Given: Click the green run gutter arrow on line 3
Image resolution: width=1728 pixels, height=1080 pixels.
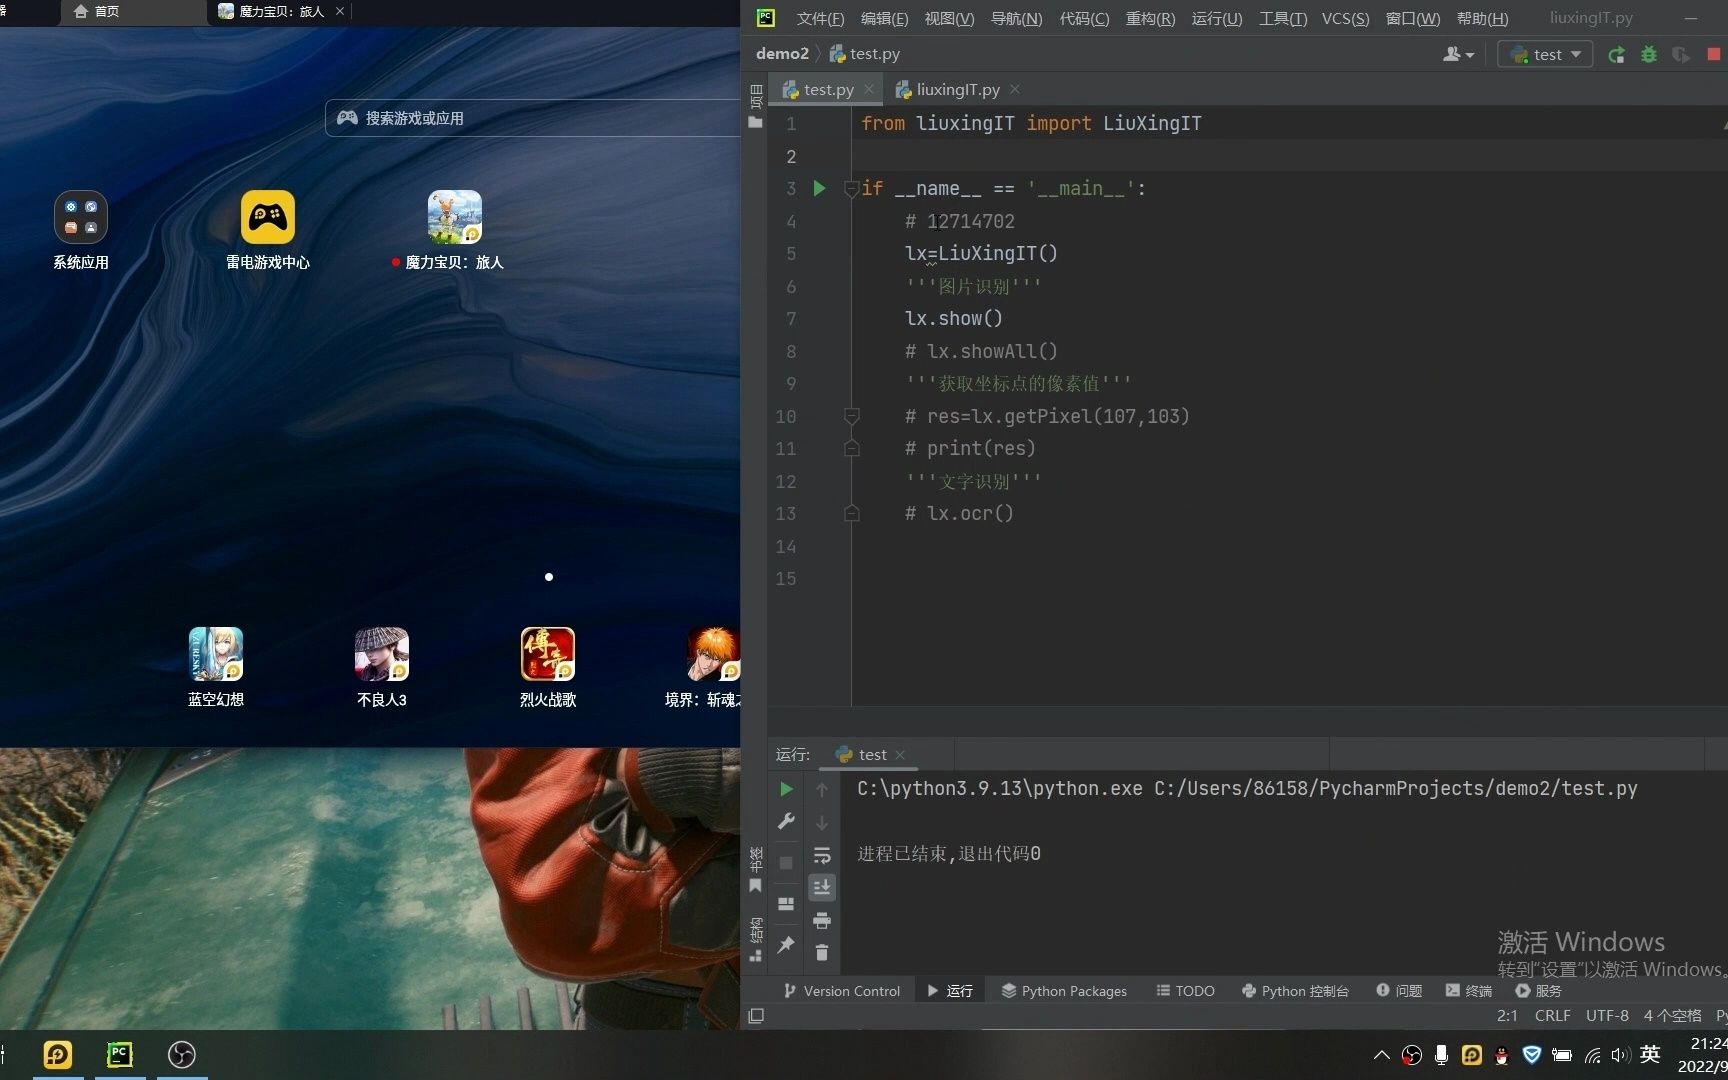Looking at the screenshot, I should tap(819, 188).
